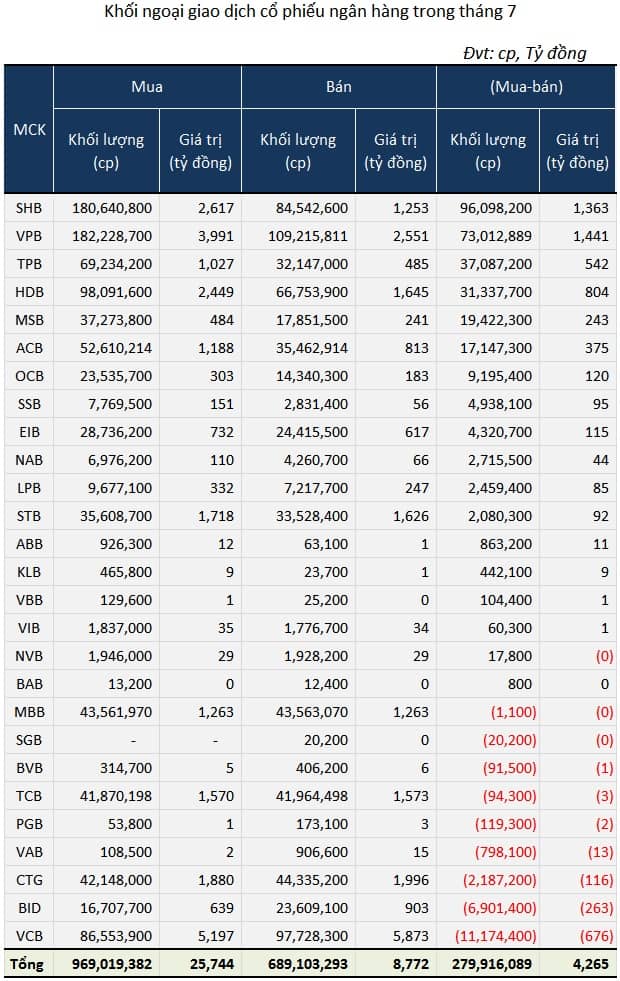620x981 pixels.
Task: Select the VPB row ticker
Action: tap(29, 236)
